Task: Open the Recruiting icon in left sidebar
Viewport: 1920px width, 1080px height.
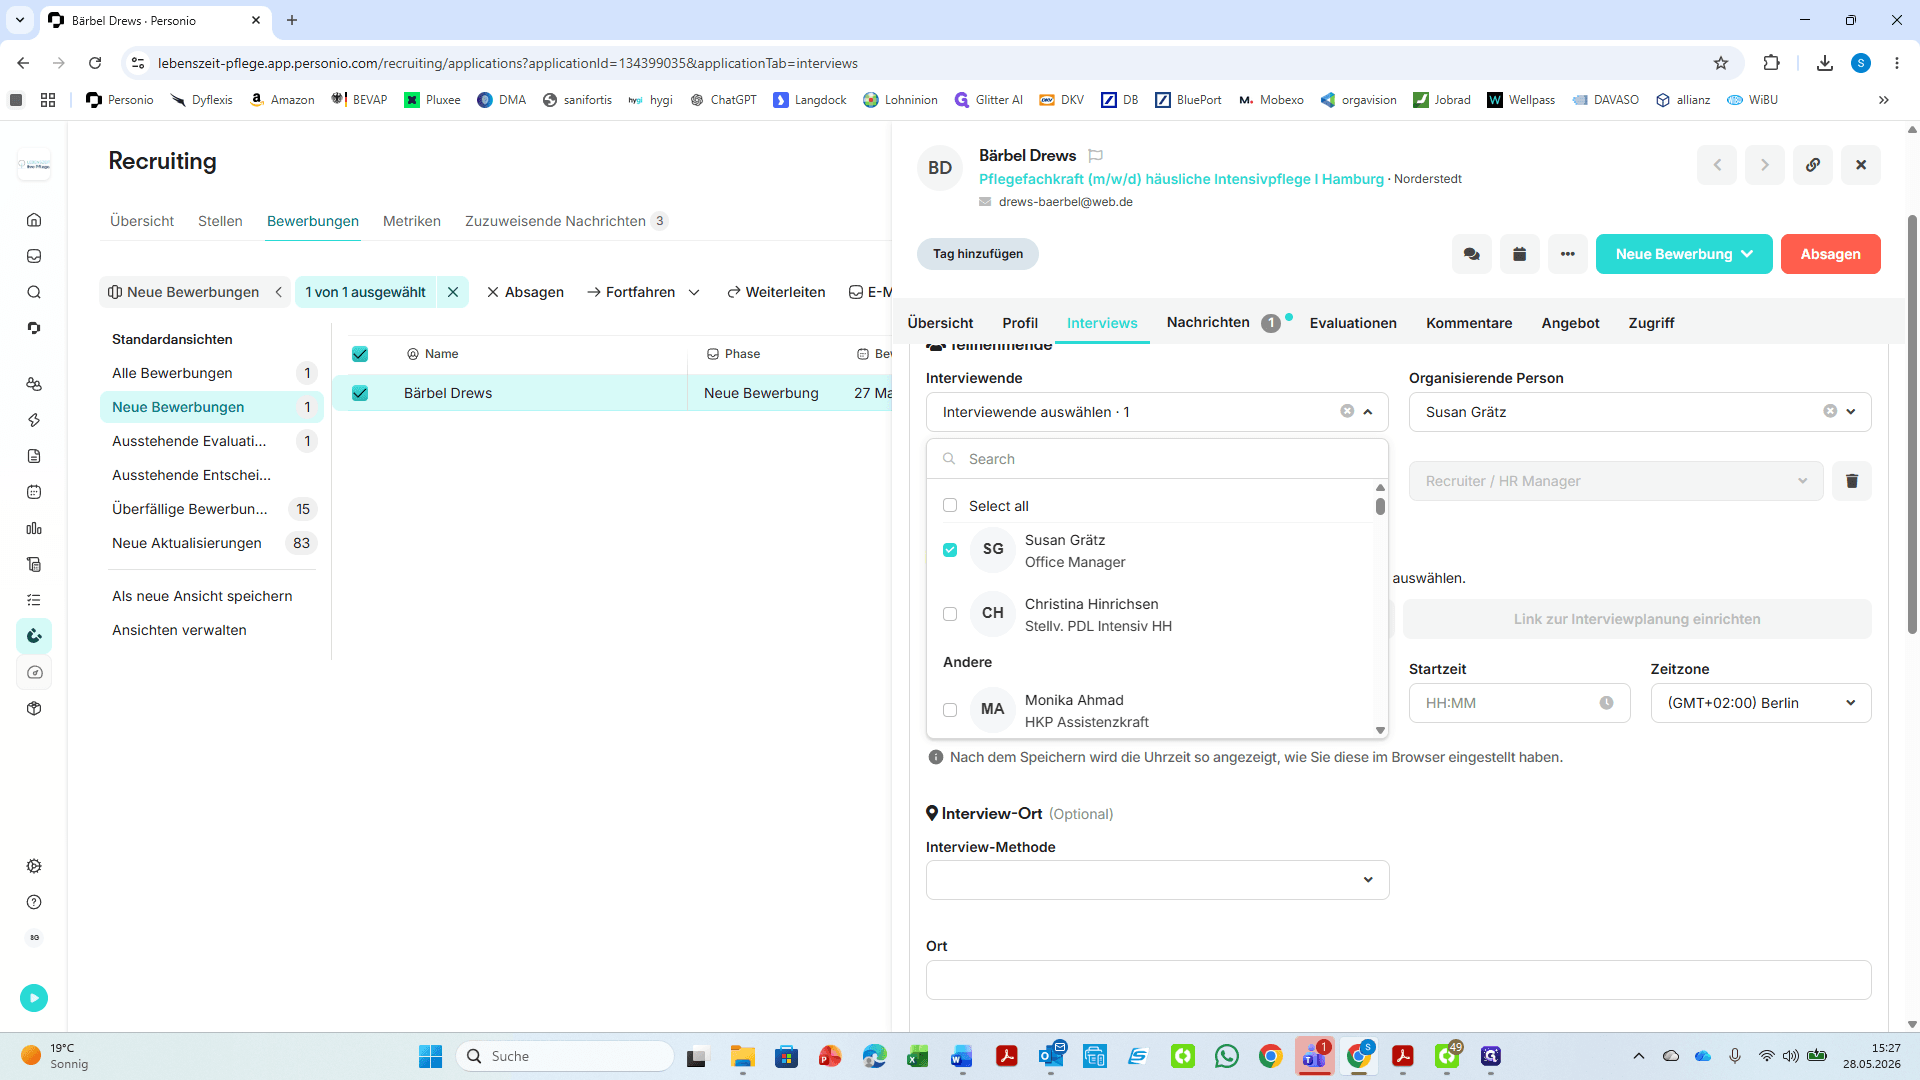Action: [x=34, y=636]
